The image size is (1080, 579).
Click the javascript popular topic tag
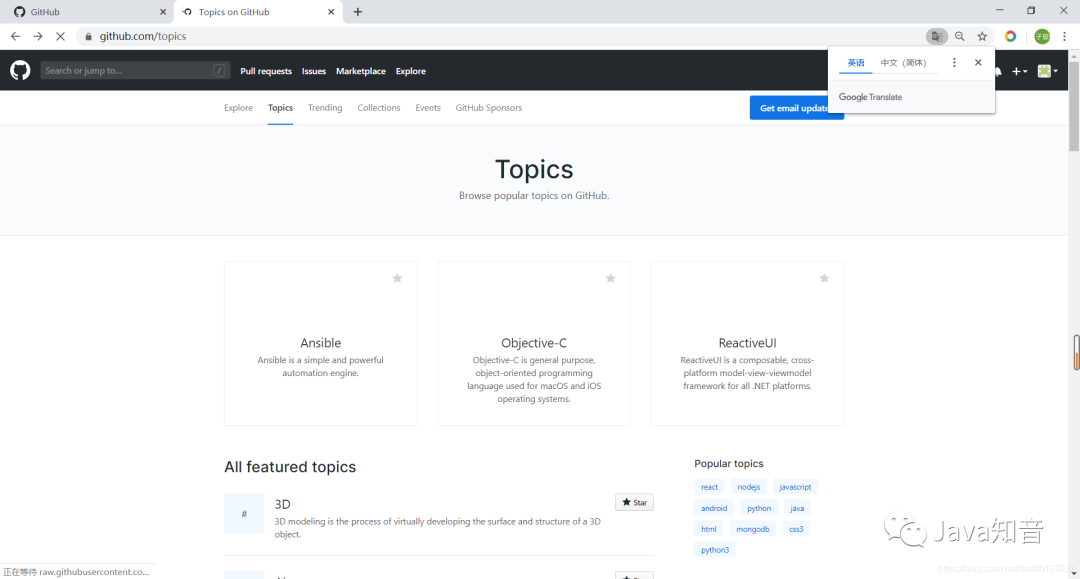(x=795, y=487)
